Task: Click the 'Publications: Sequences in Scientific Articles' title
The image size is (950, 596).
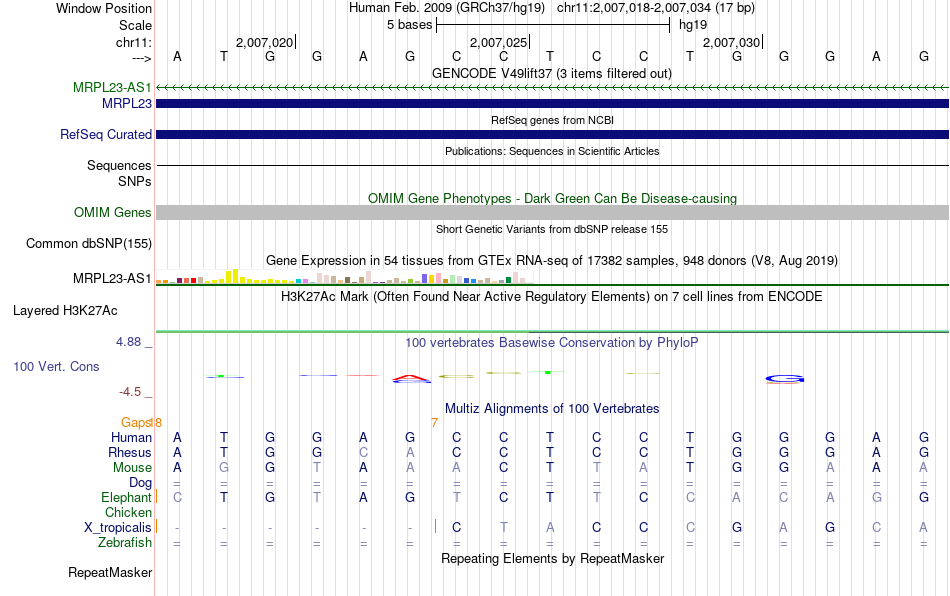Action: tap(552, 151)
